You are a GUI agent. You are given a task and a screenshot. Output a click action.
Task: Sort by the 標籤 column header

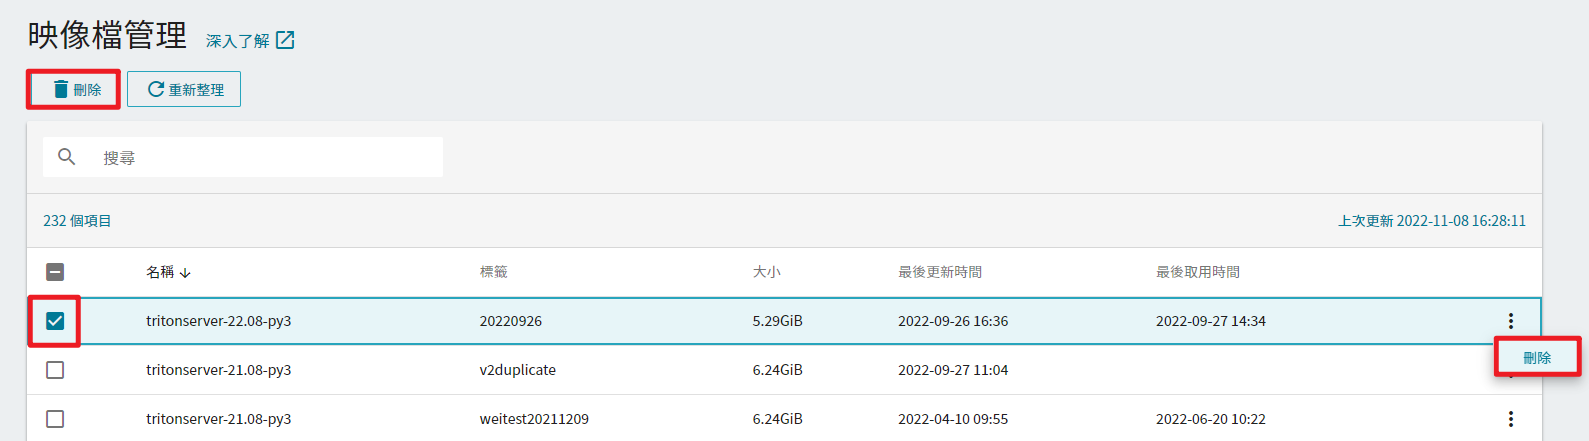pos(494,272)
